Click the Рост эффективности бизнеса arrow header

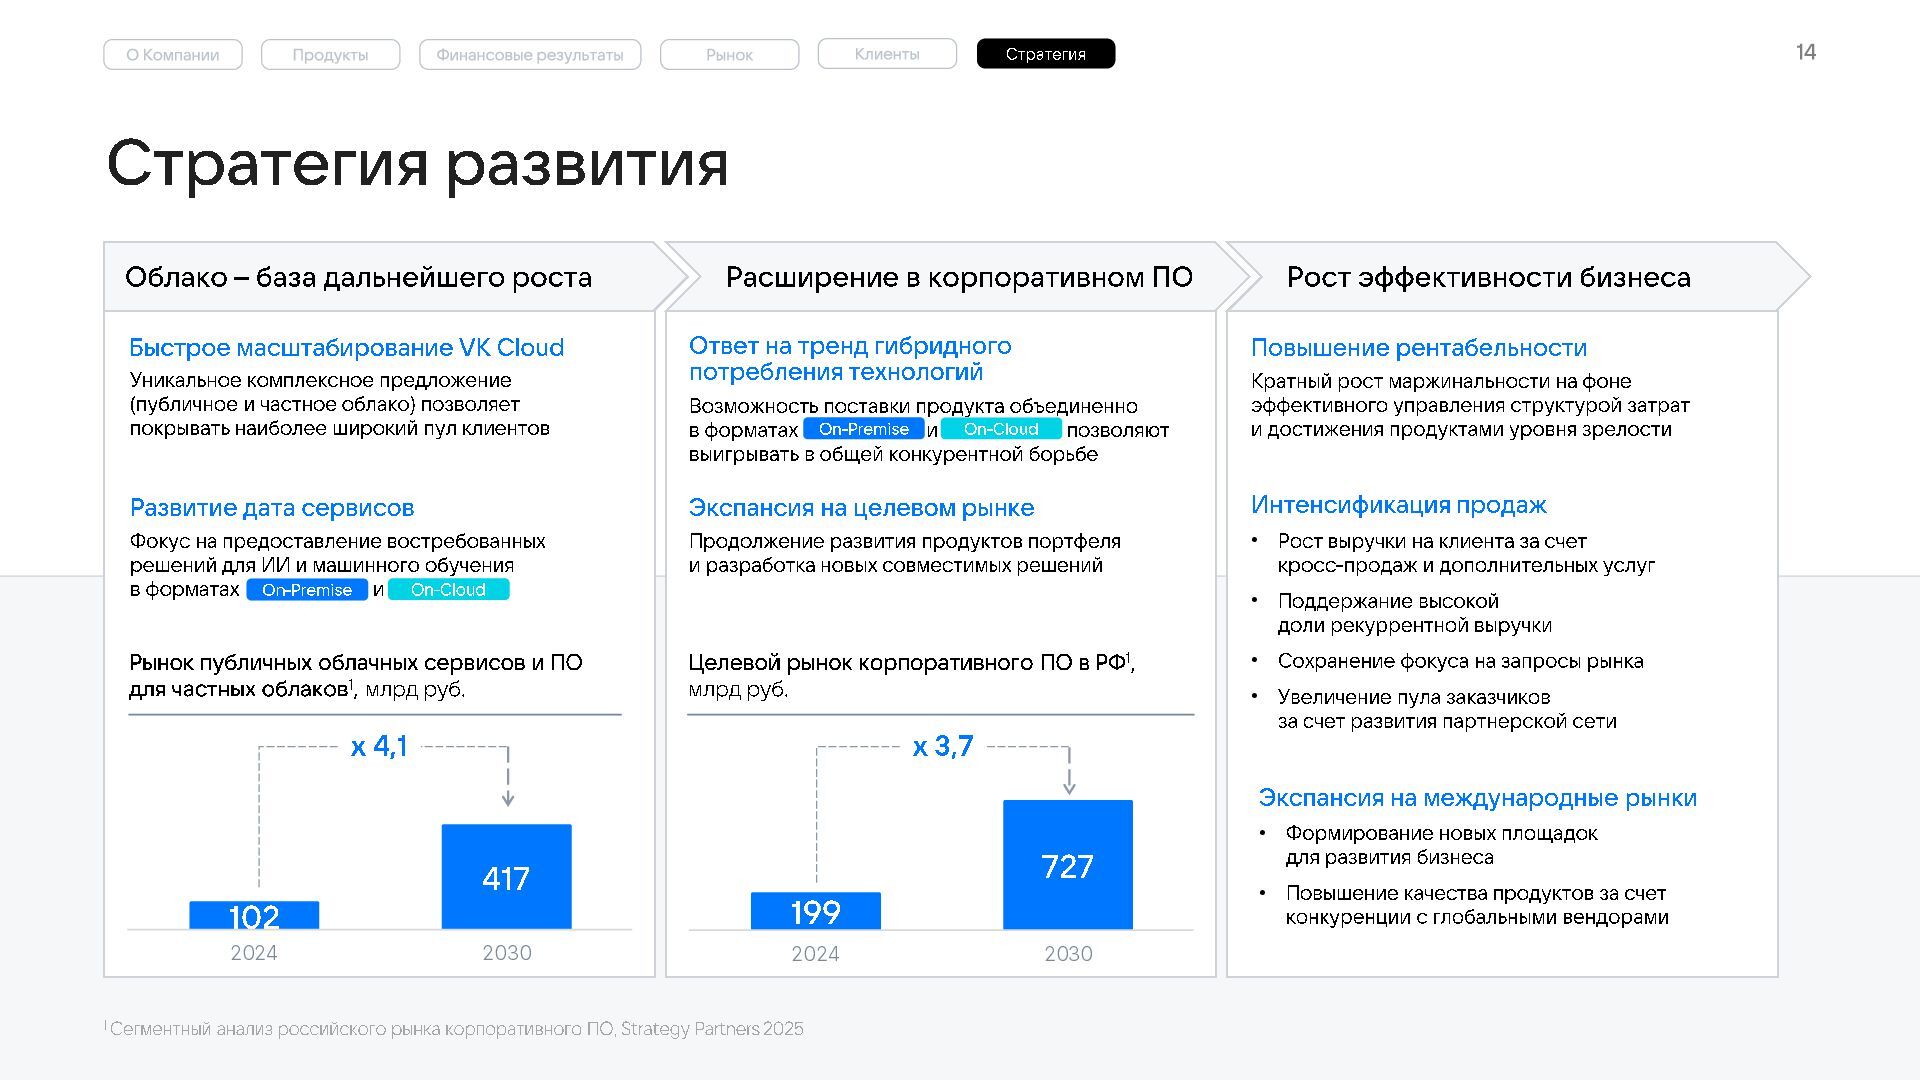(x=1488, y=277)
